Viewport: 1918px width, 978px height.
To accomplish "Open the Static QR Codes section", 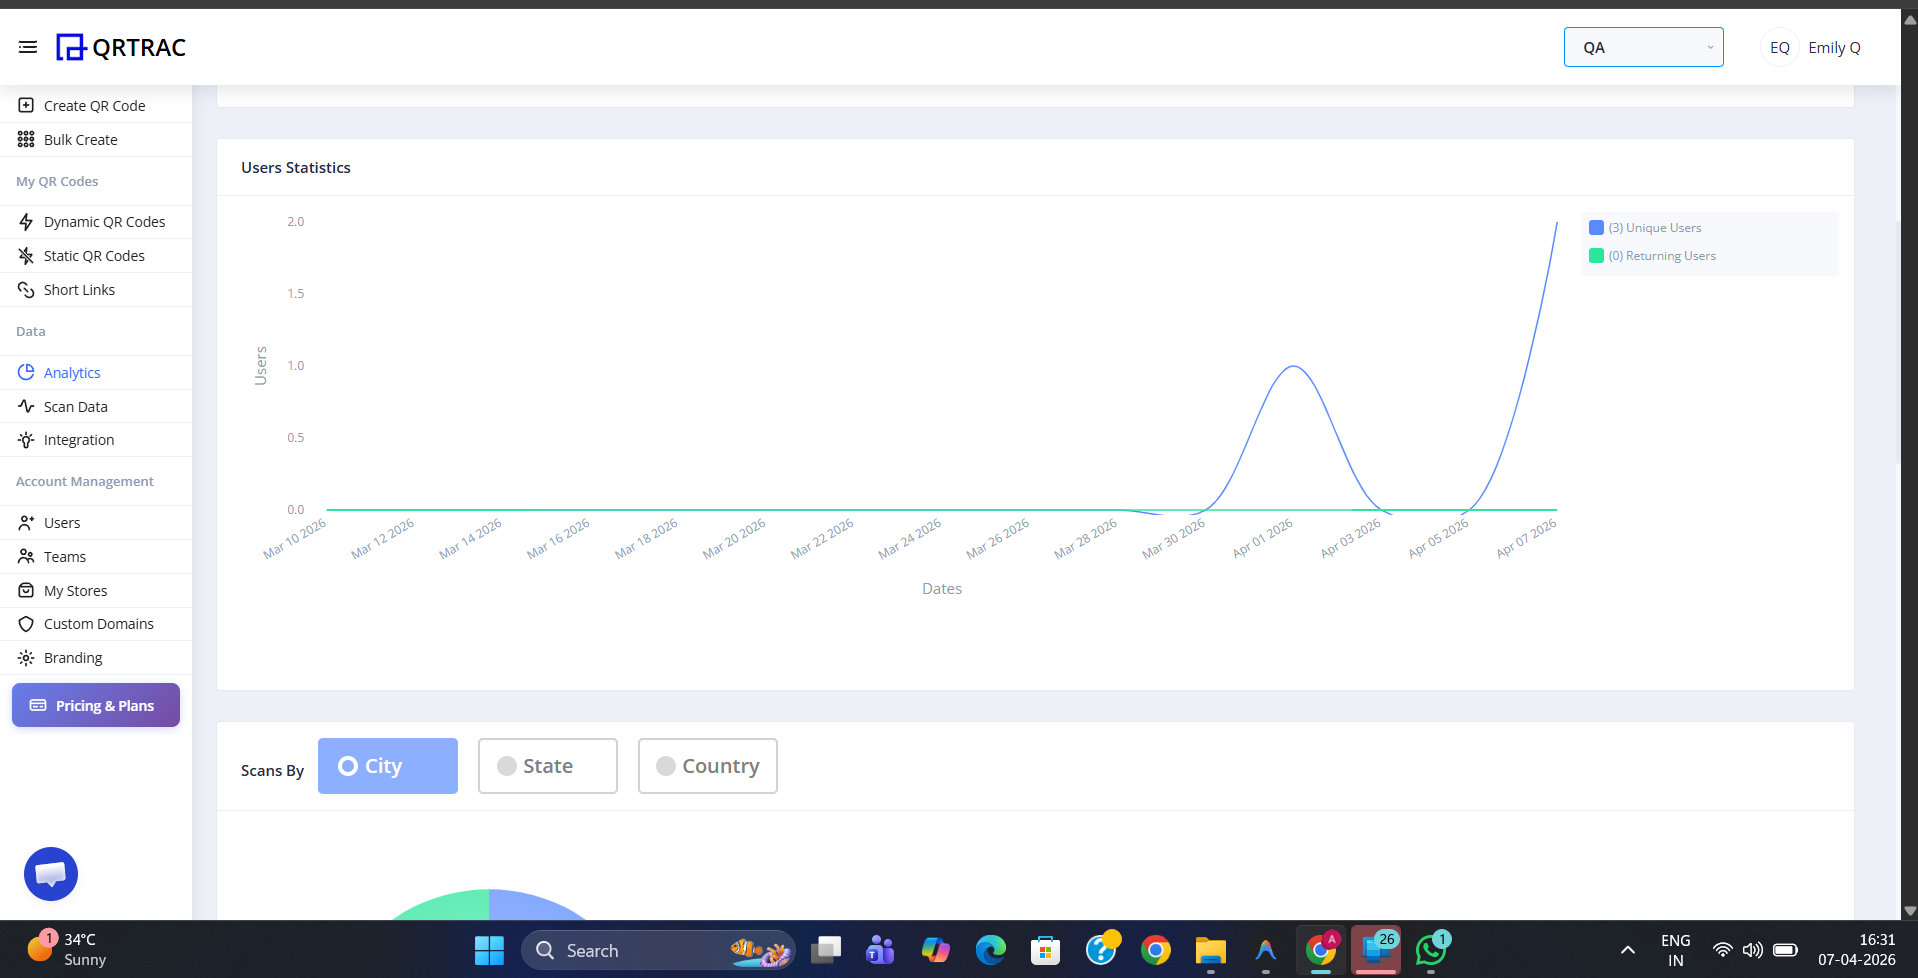I will [x=93, y=255].
